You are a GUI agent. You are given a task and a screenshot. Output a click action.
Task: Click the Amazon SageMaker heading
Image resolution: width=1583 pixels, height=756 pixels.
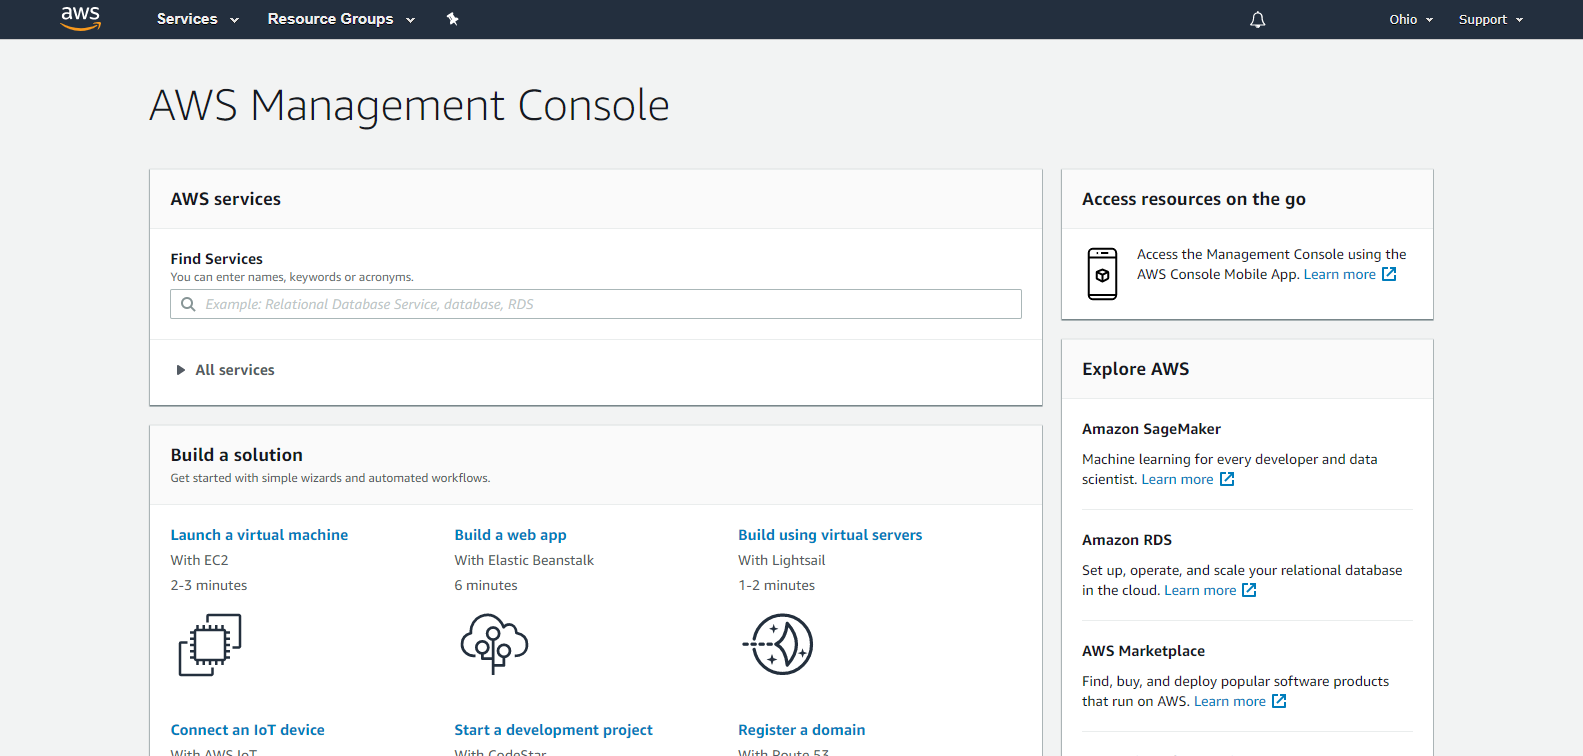click(x=1151, y=429)
